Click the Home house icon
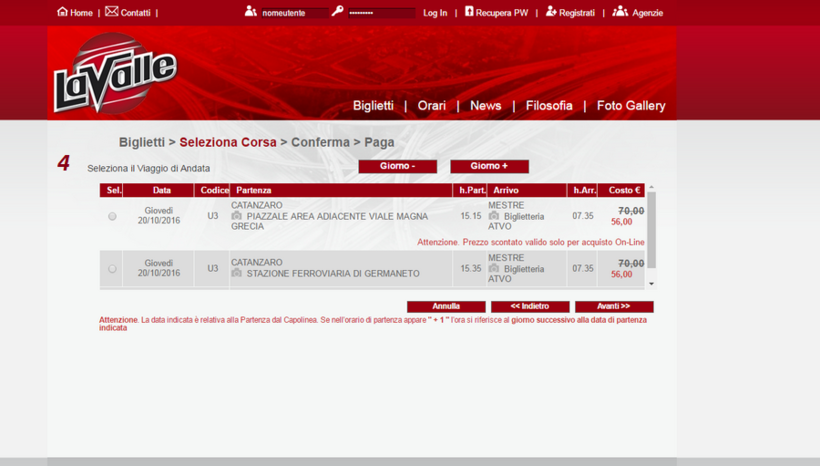Viewport: 820px width, 466px height. click(x=62, y=12)
